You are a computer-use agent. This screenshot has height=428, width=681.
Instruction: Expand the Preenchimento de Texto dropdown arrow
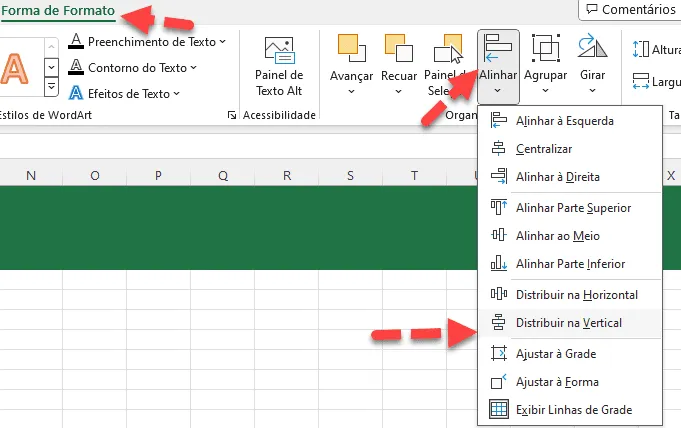[x=223, y=42]
